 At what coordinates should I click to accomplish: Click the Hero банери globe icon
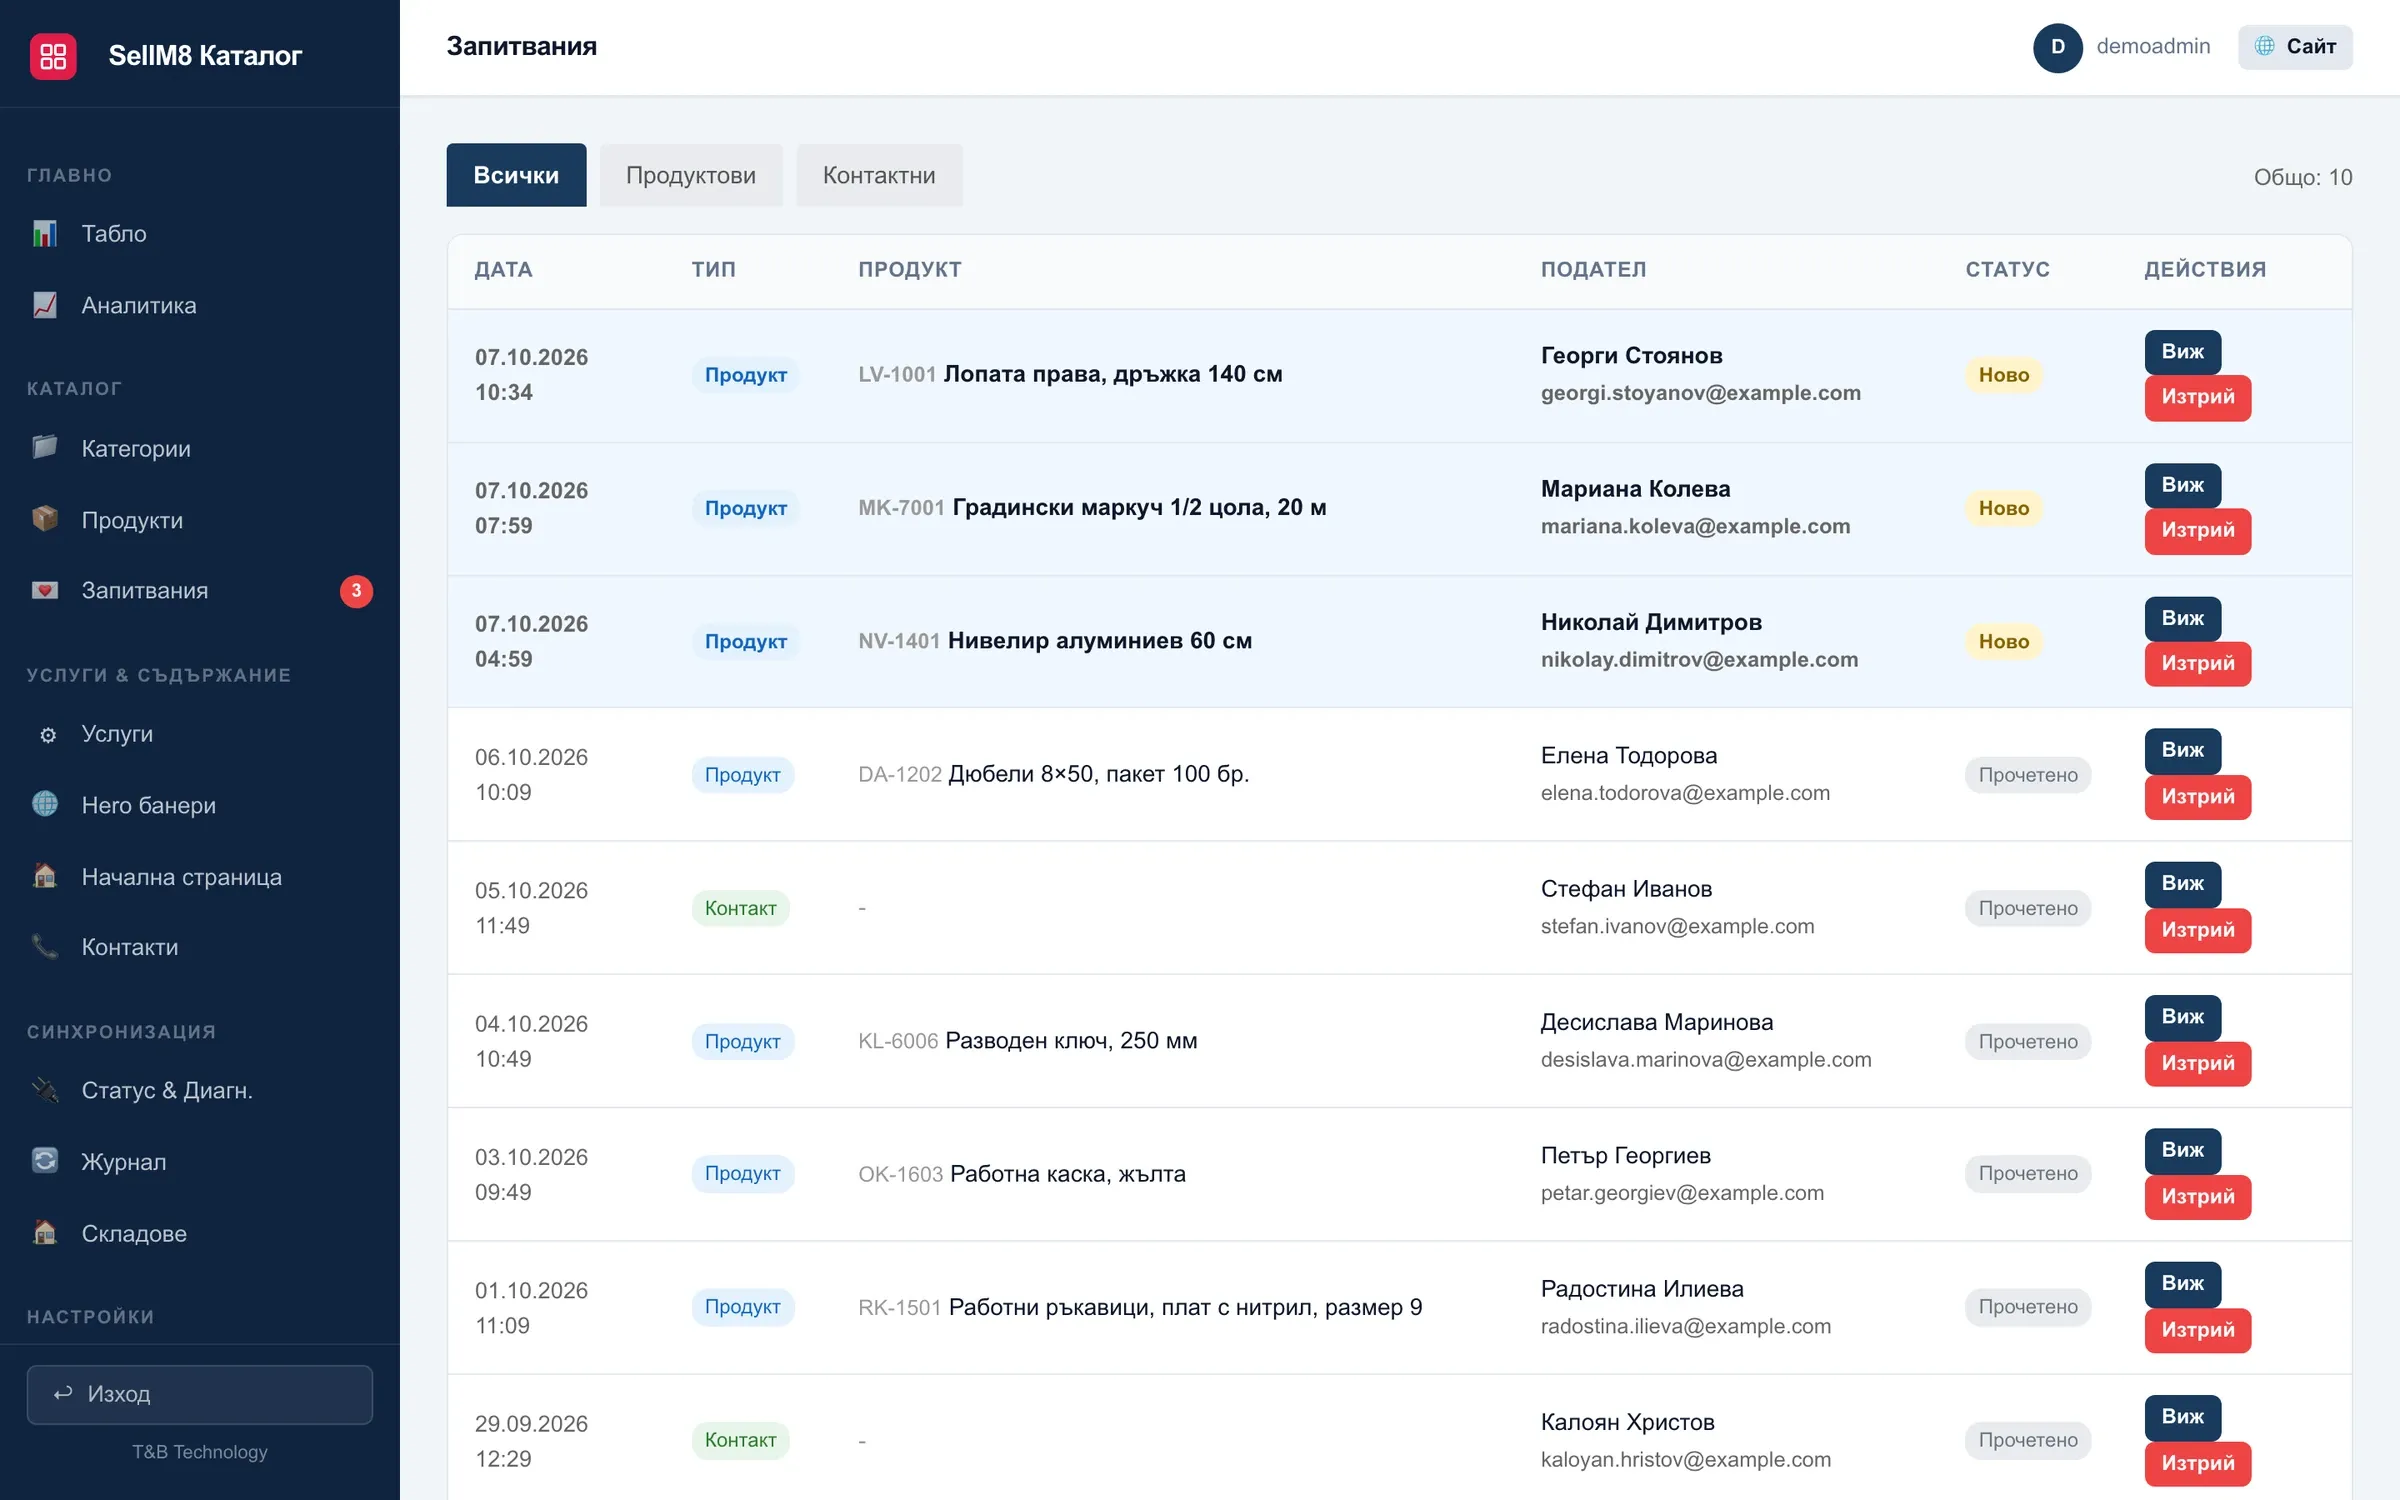(45, 804)
